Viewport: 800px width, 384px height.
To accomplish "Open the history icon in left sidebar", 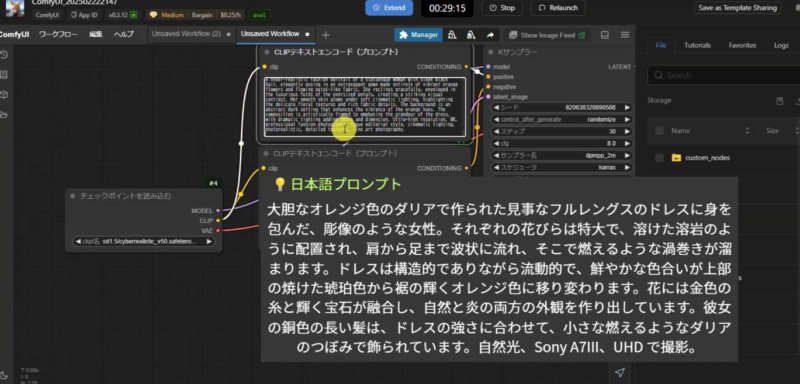I will click(x=4, y=55).
